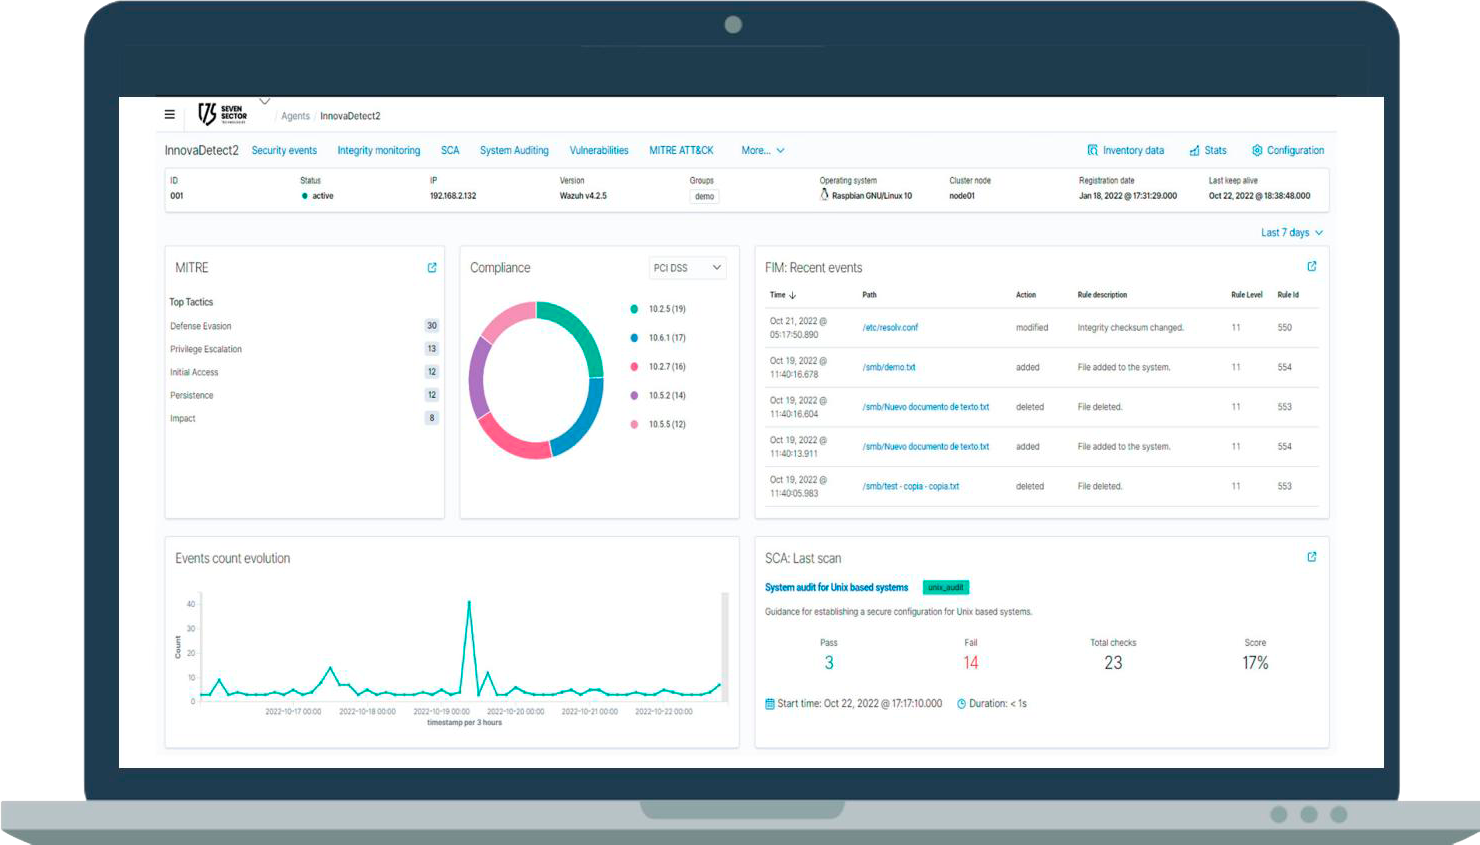Click the compliance donut chart

click(x=536, y=381)
